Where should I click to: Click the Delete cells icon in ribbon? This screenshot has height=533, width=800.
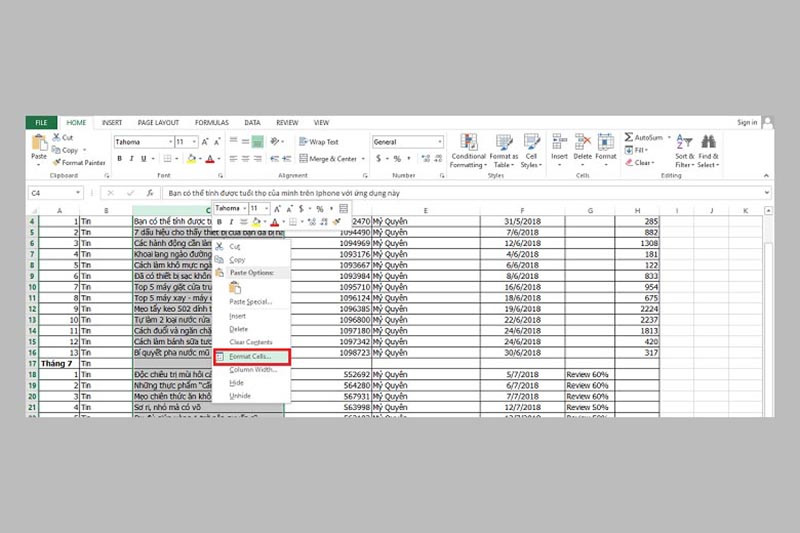[x=582, y=142]
